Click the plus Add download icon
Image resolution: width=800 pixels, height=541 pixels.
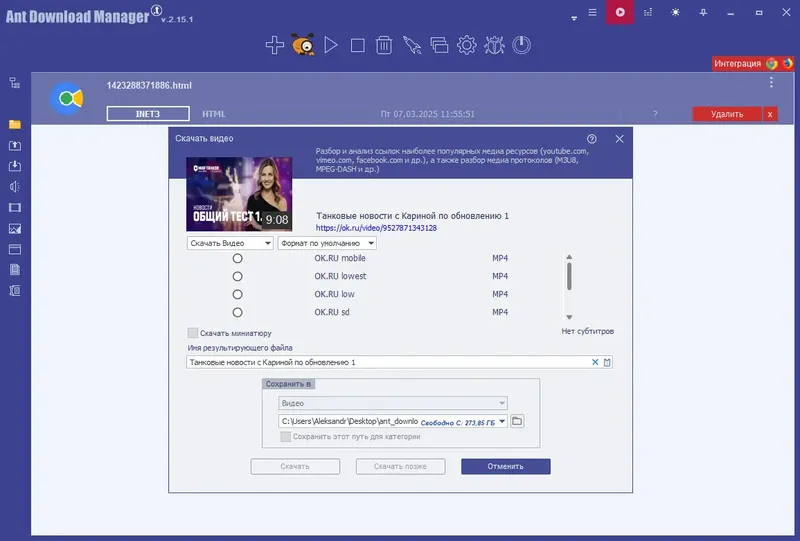[x=274, y=45]
